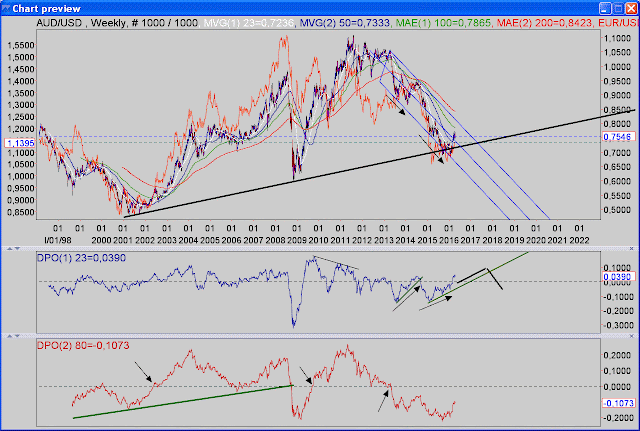640x431 pixels.
Task: Click the 2008 year label on time axis
Action: tap(275, 240)
